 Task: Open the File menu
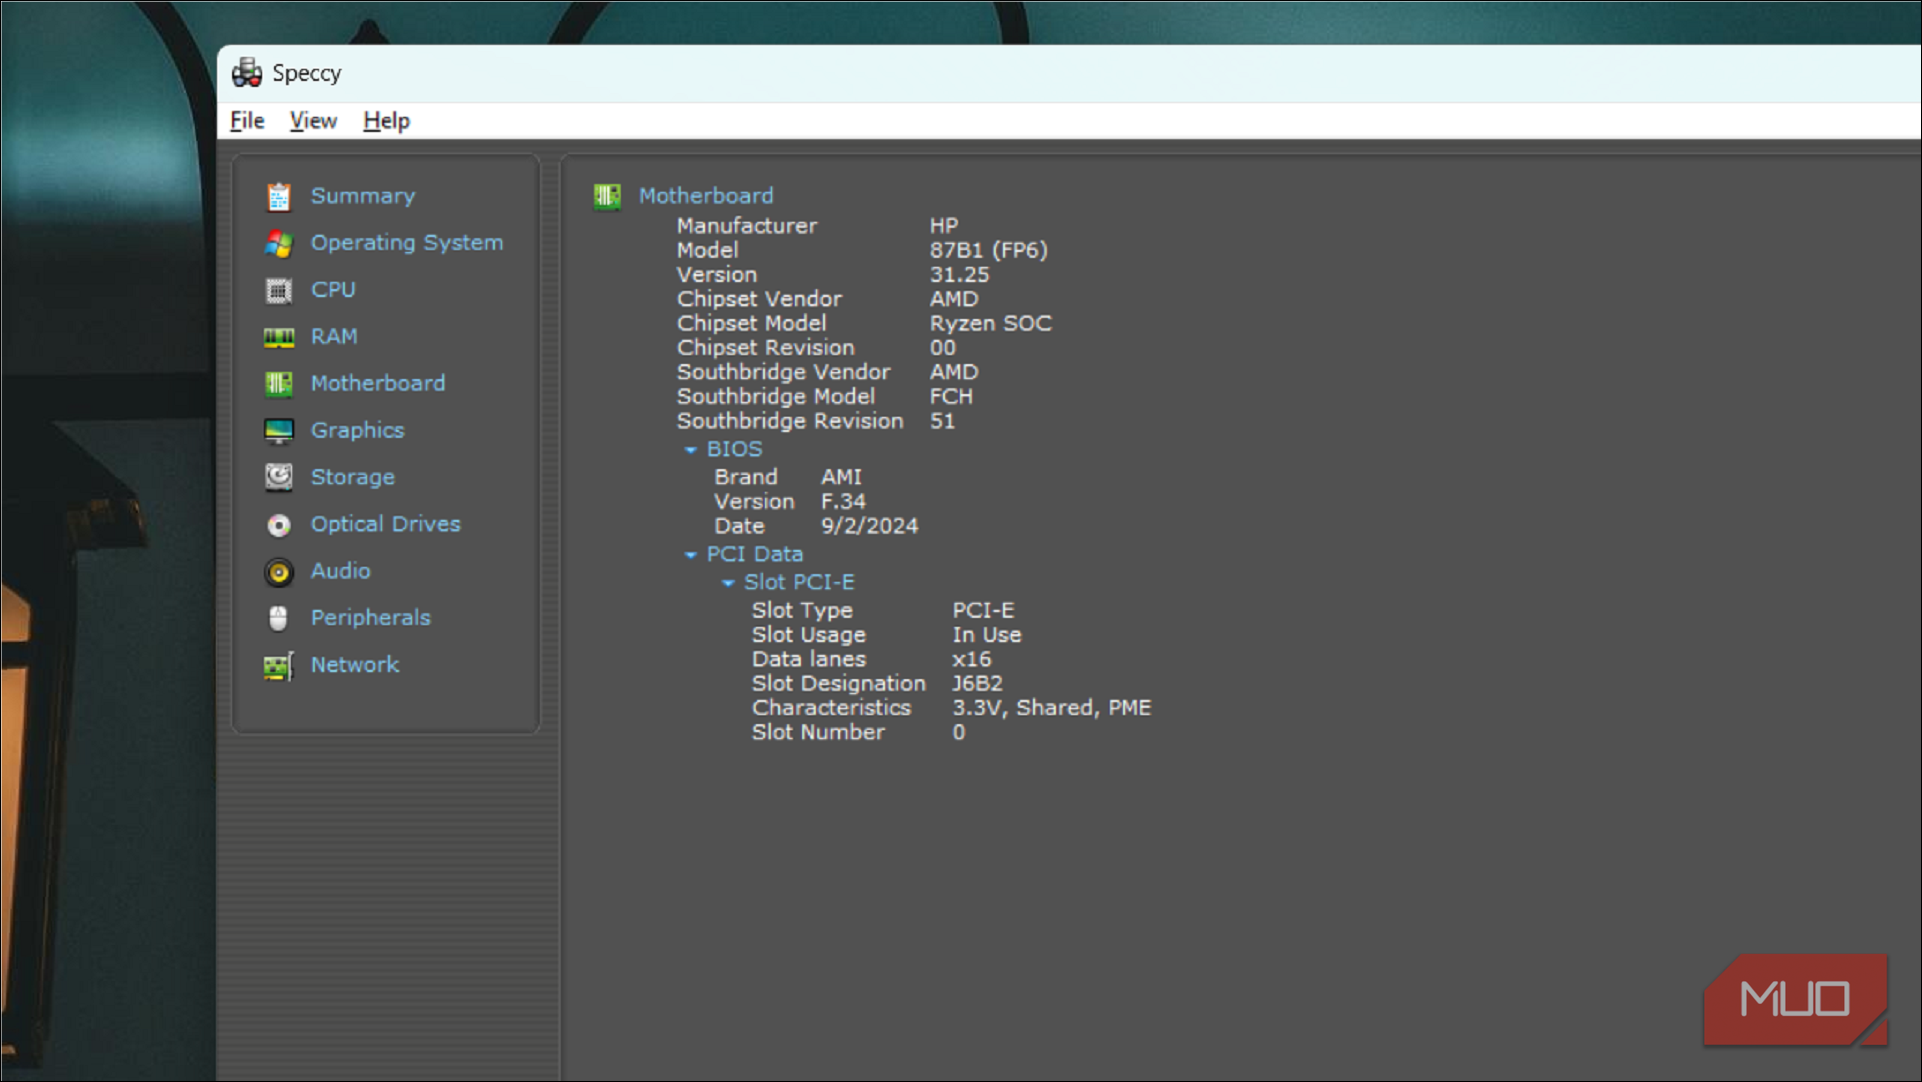click(247, 121)
